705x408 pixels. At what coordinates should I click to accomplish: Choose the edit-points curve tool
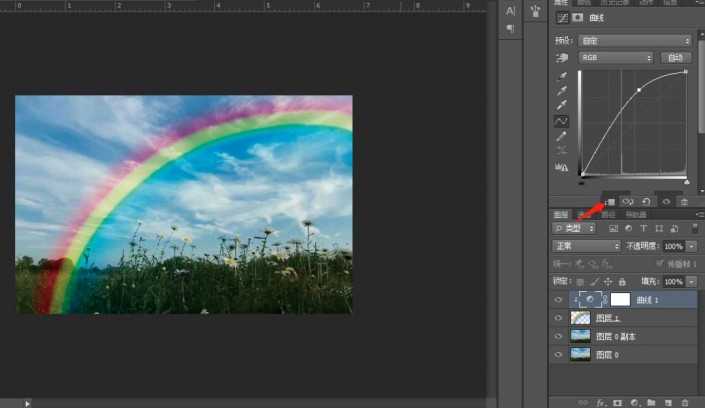point(562,121)
